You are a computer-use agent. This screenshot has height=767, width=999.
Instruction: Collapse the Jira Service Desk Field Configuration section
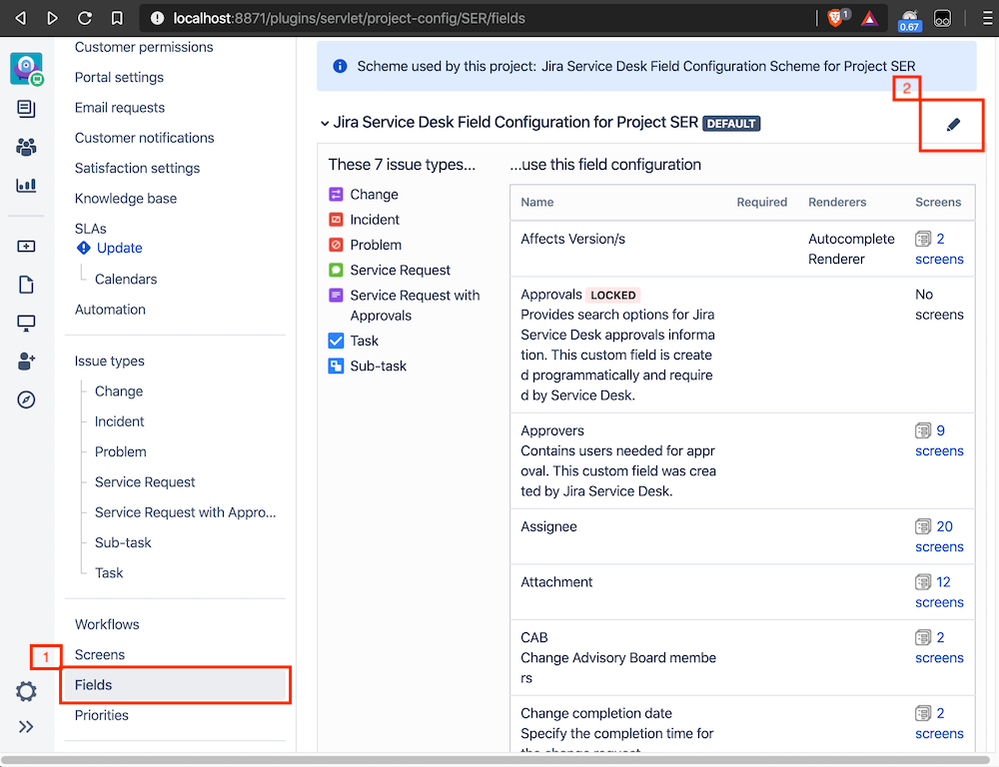[325, 123]
